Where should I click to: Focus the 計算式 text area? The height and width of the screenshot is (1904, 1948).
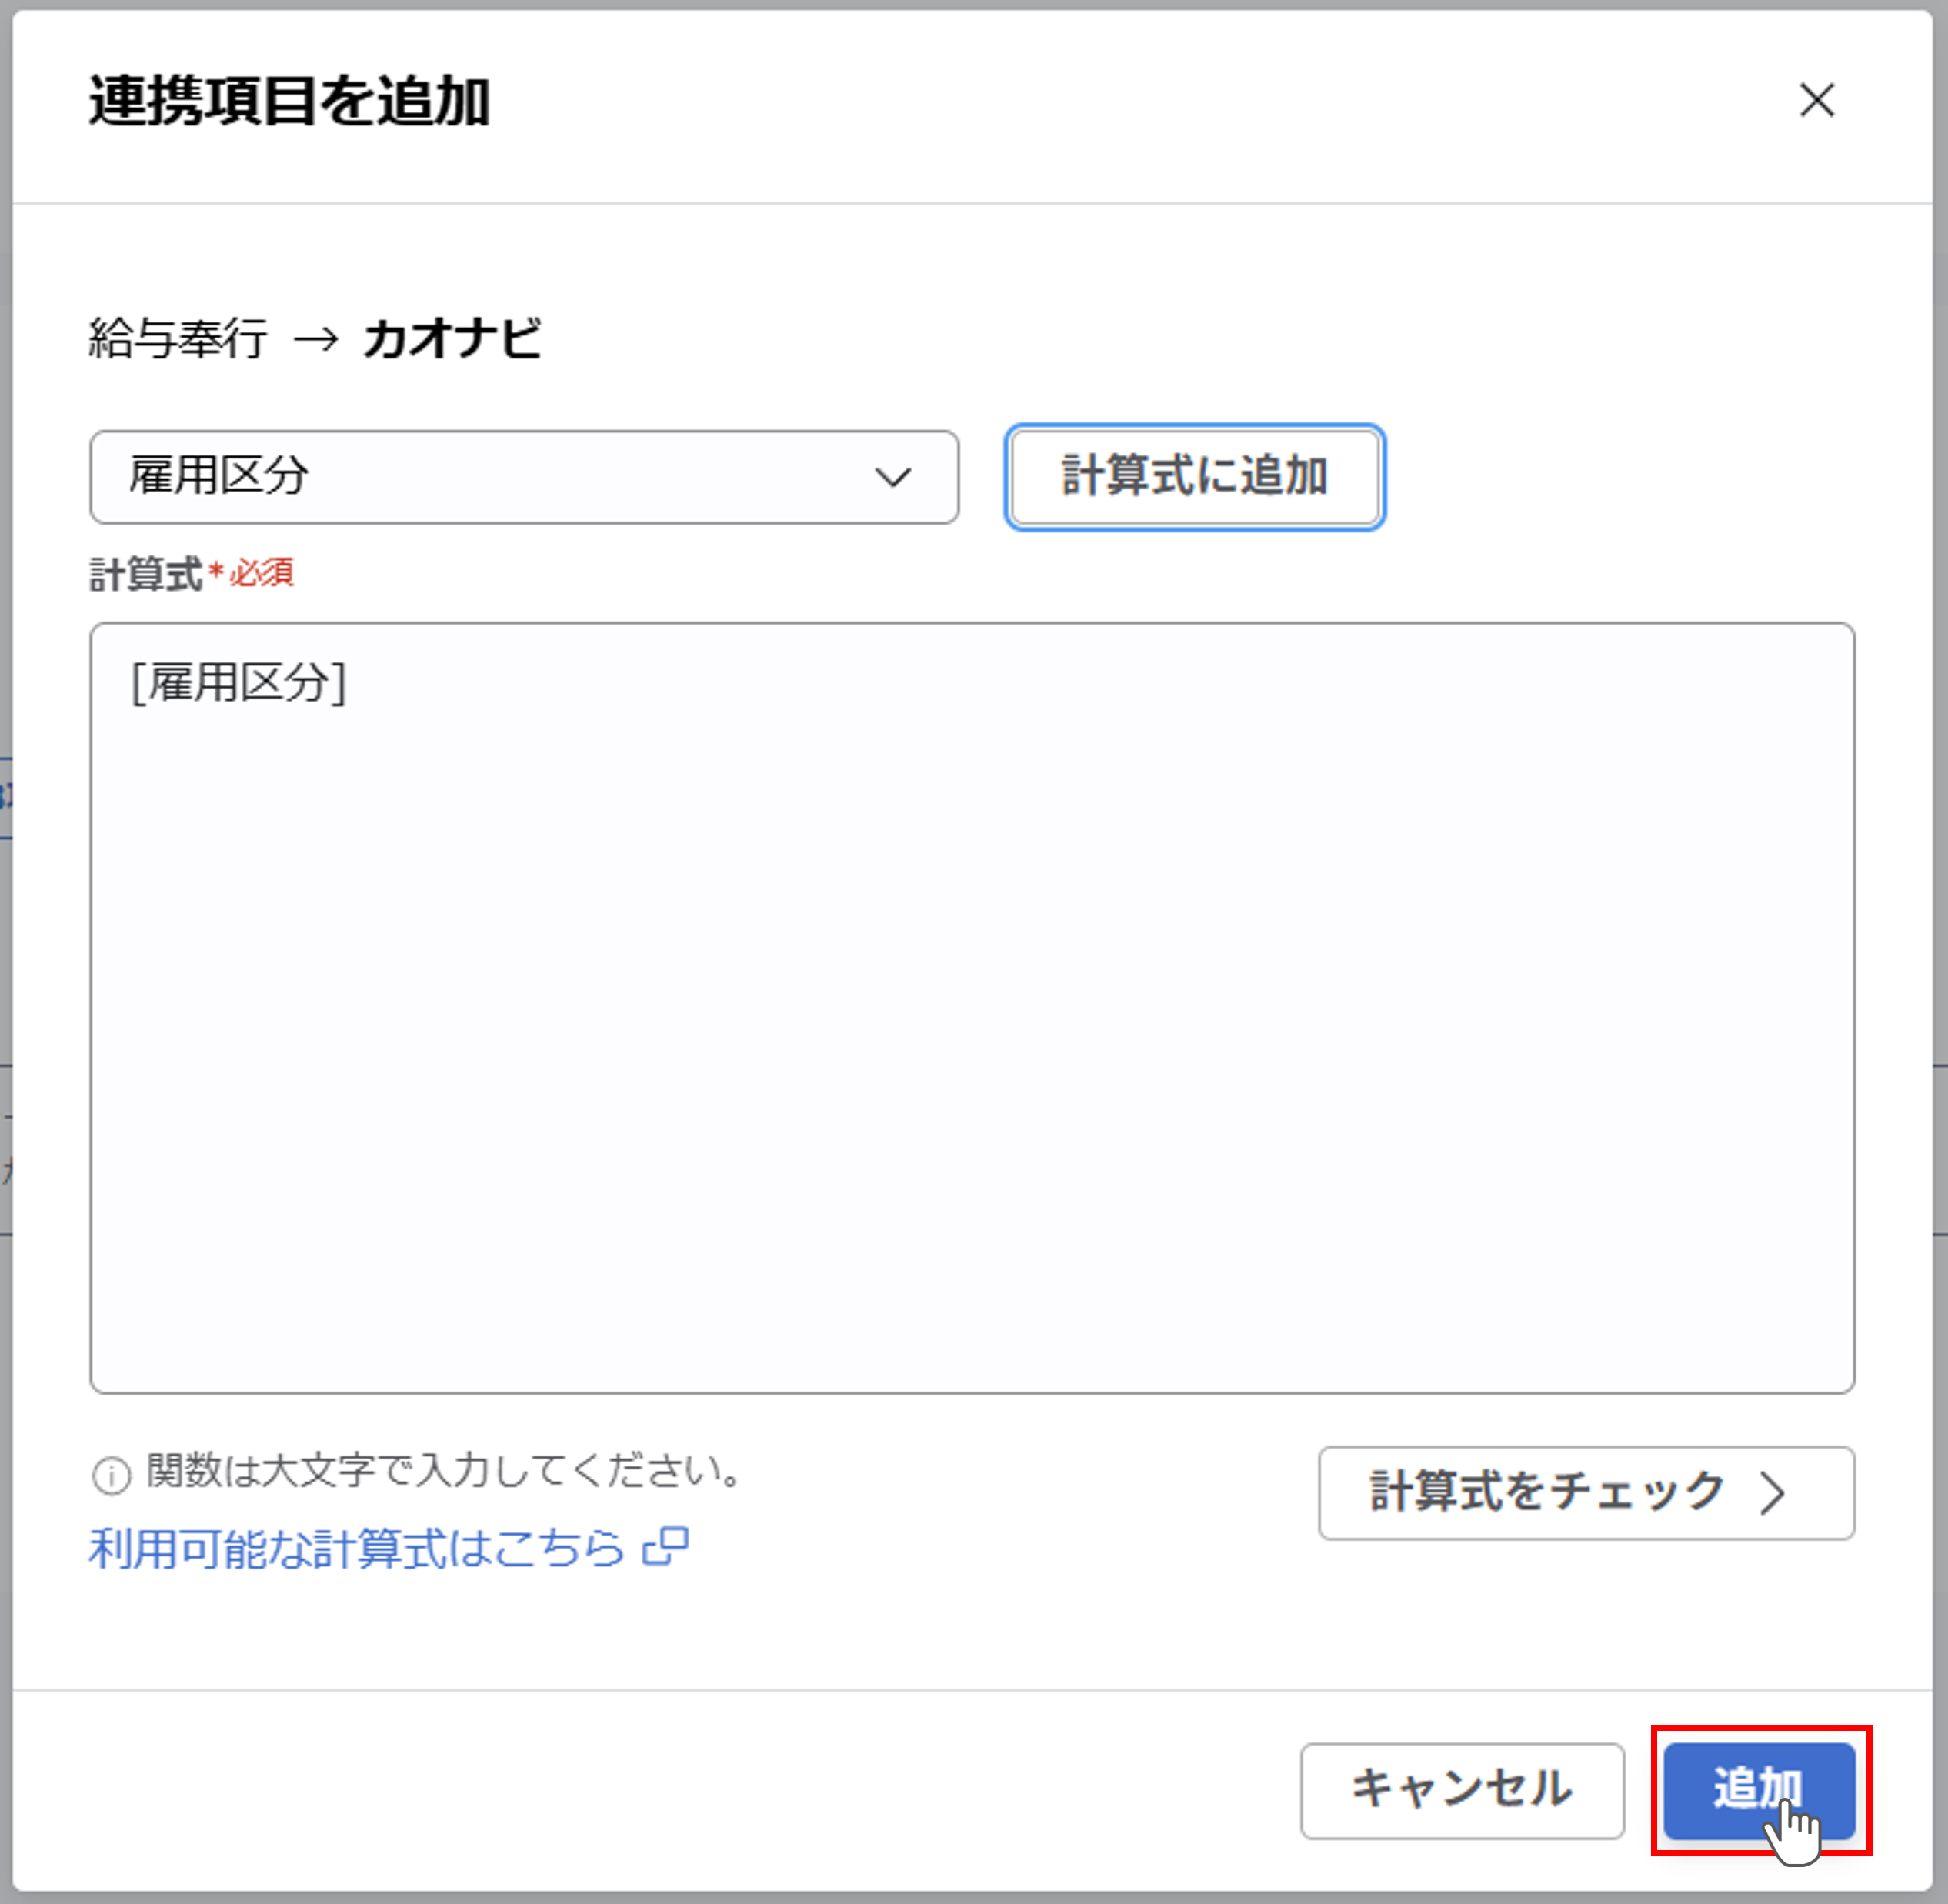[x=972, y=1007]
